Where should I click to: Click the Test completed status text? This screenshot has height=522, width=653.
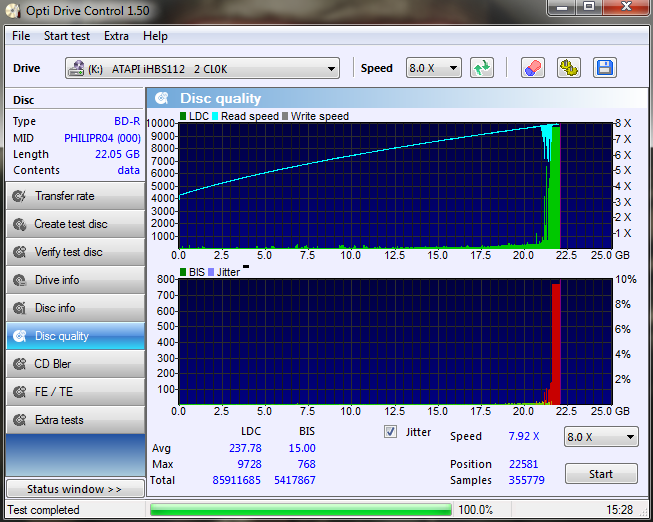(x=43, y=510)
